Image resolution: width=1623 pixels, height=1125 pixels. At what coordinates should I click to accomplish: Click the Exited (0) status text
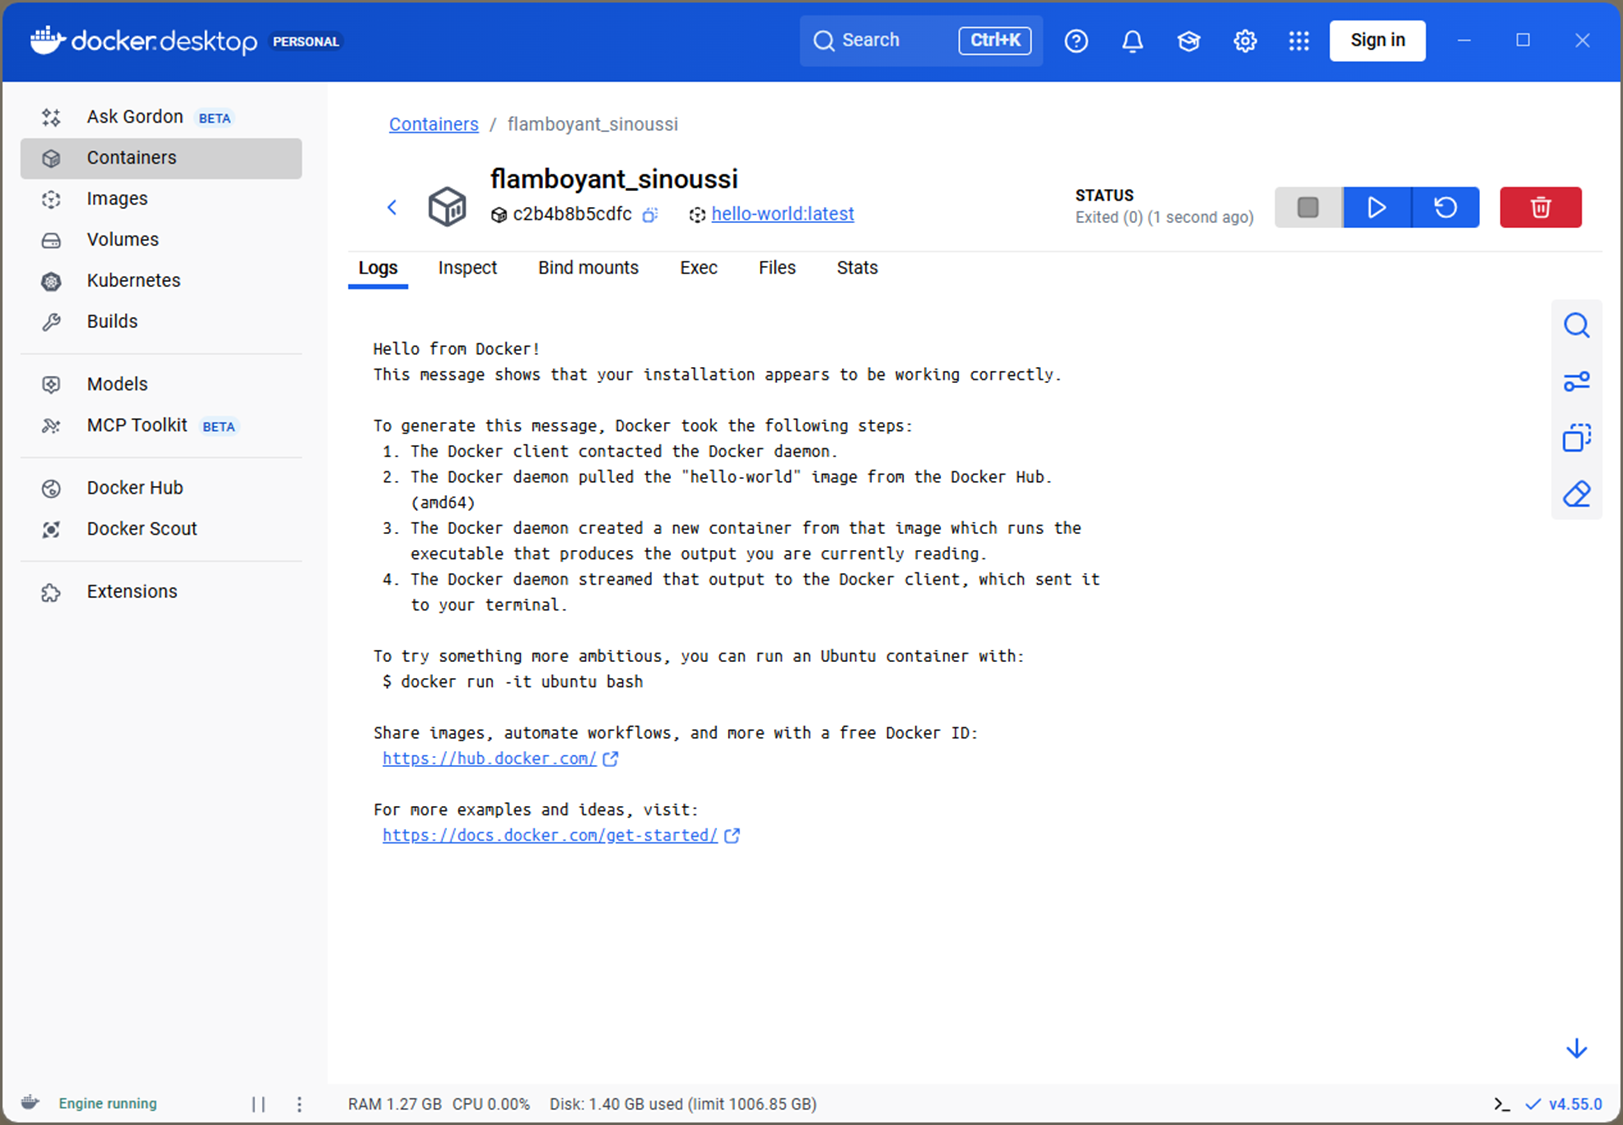1164,217
